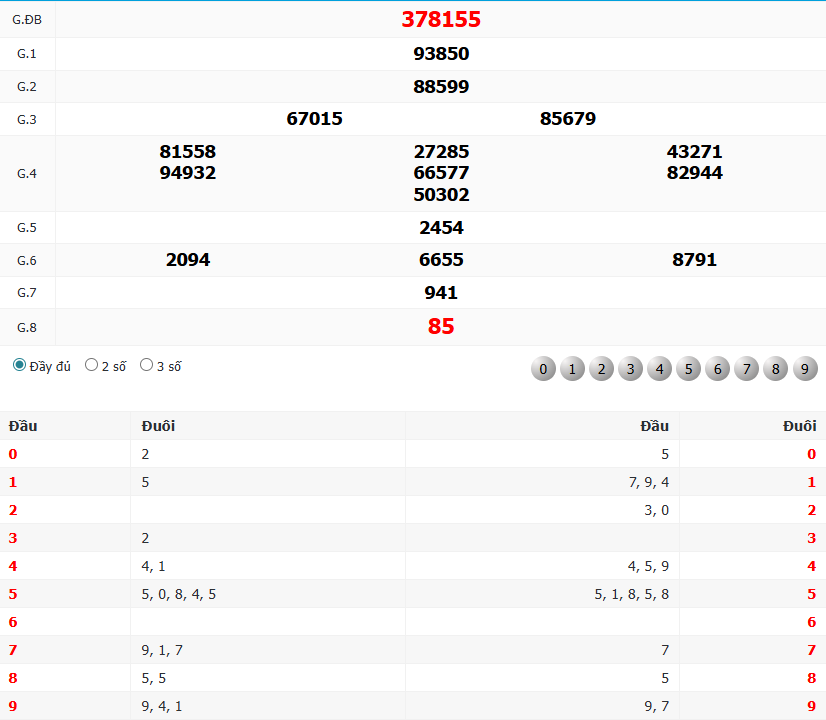This screenshot has height=720, width=826.
Task: Click the special prize number 378155
Action: click(x=441, y=19)
